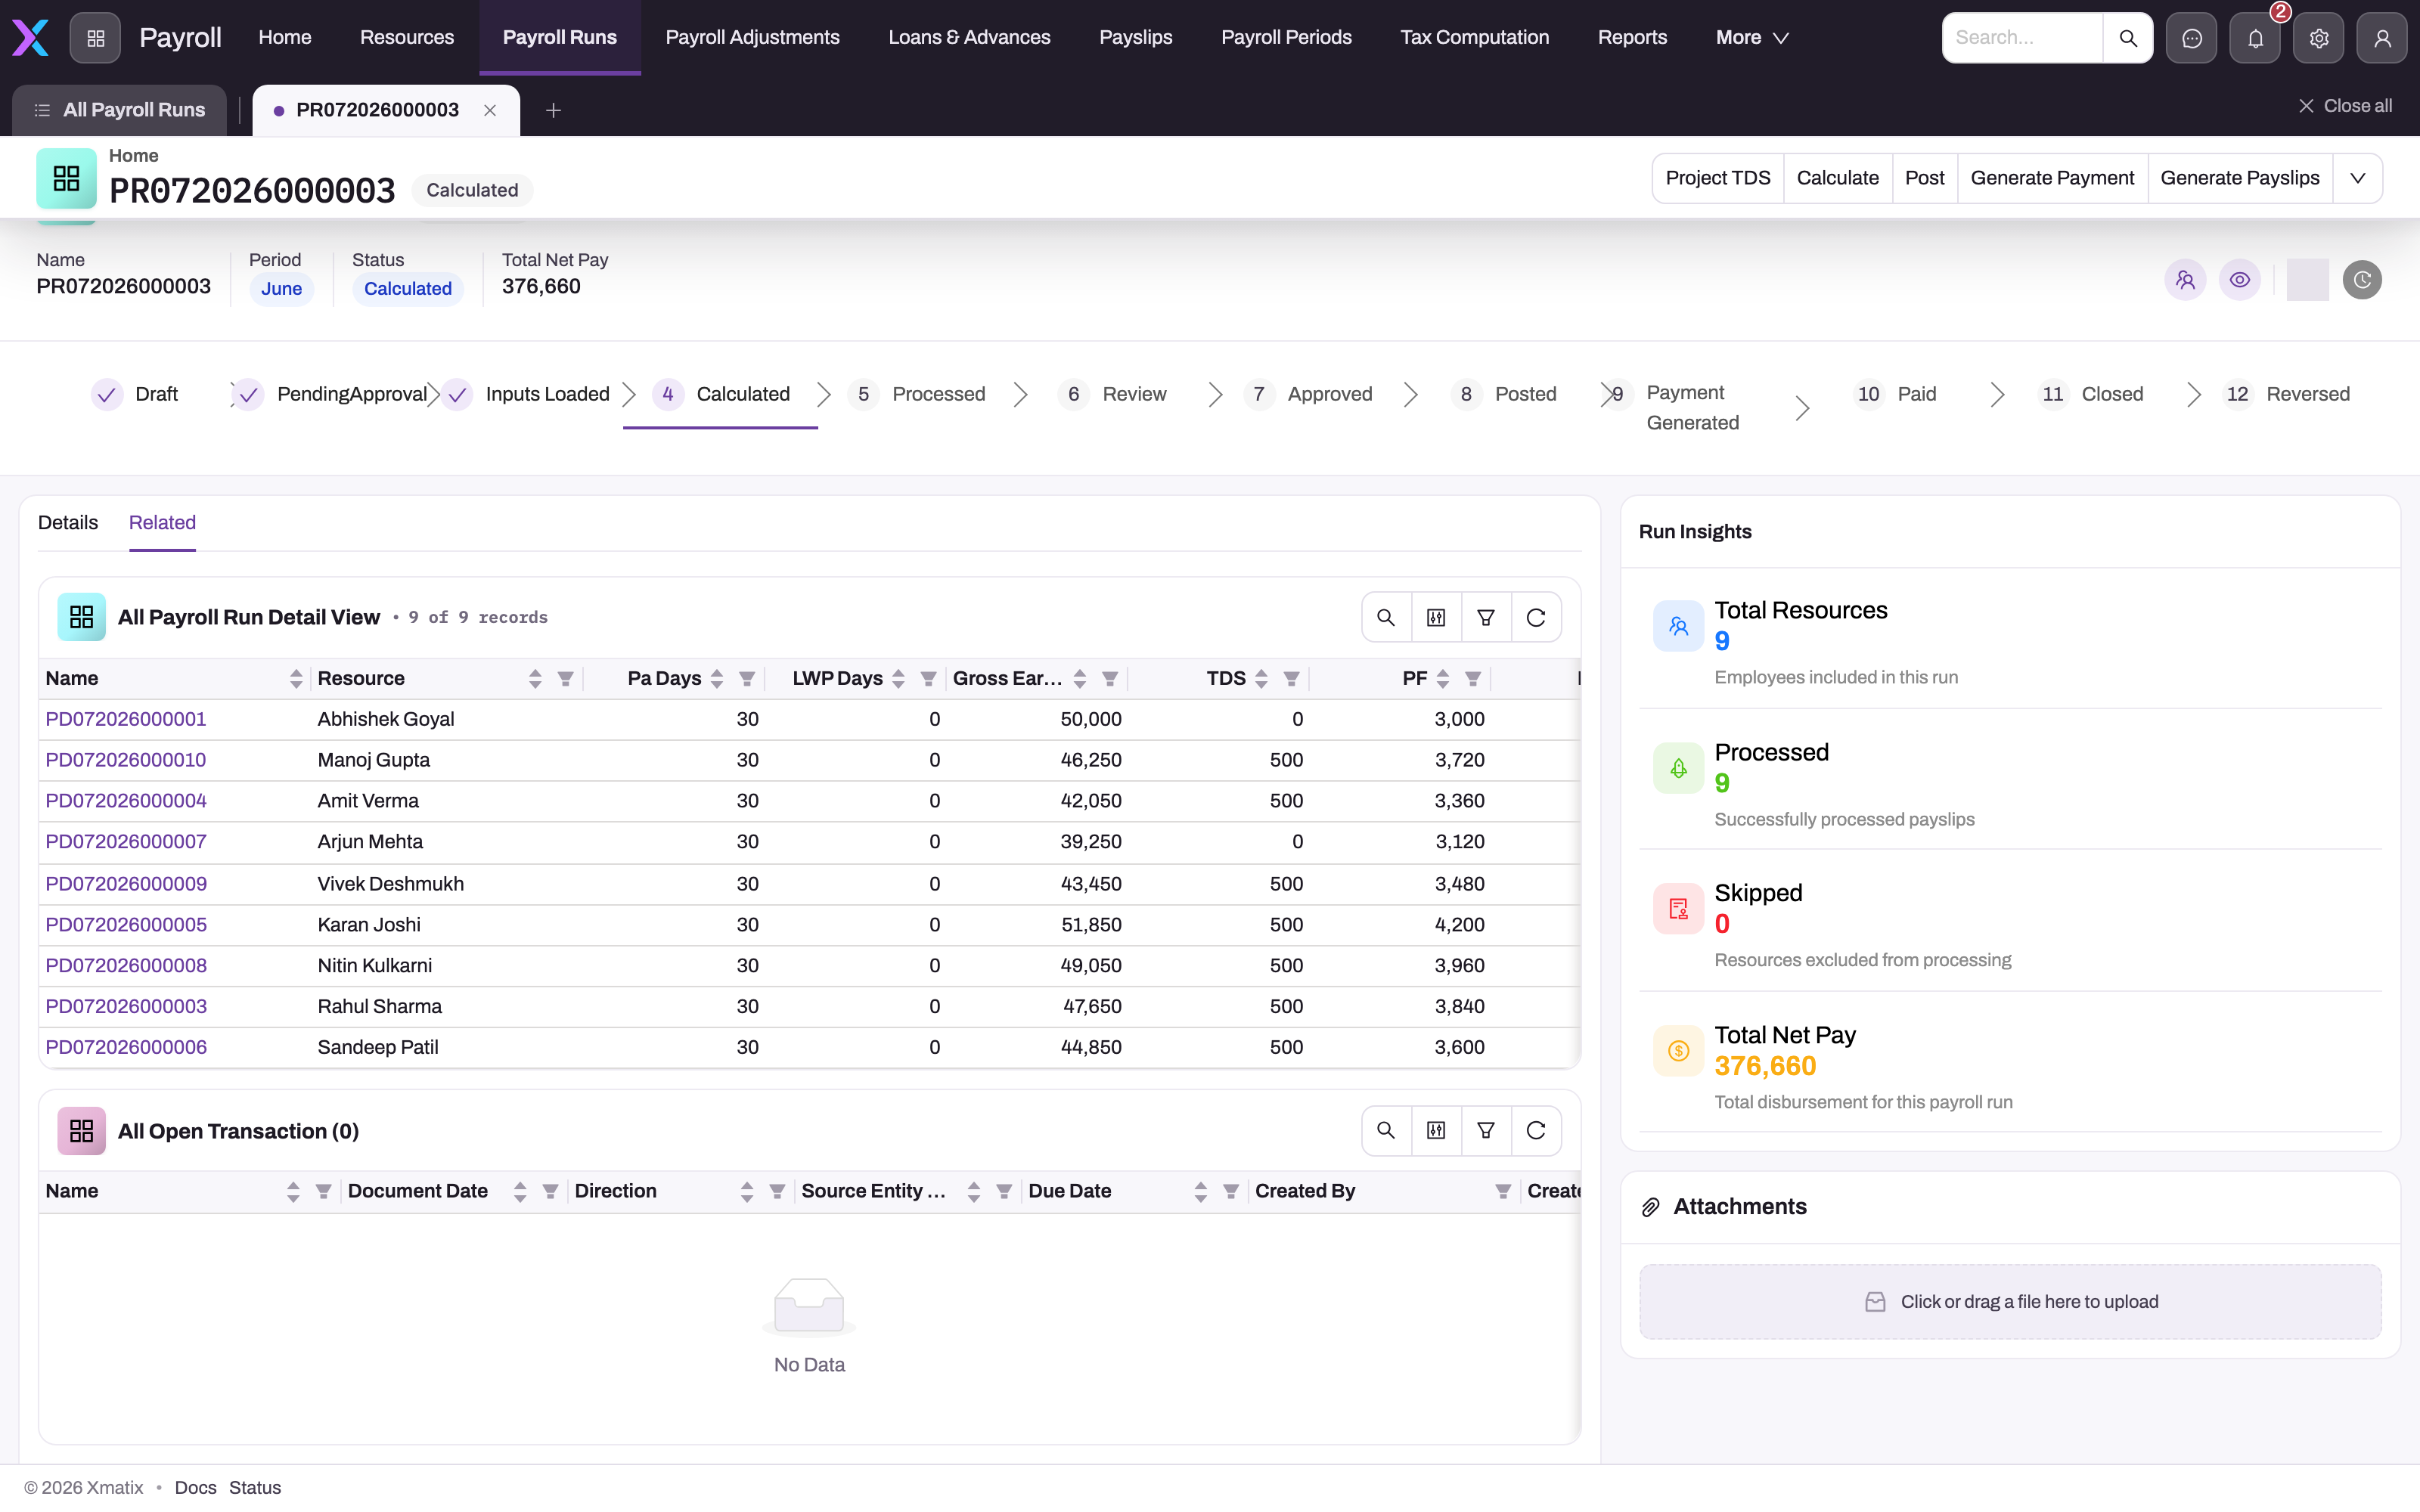Screen dimensions: 2420x1512
Task: Select the Processed stage step
Action: 919,394
